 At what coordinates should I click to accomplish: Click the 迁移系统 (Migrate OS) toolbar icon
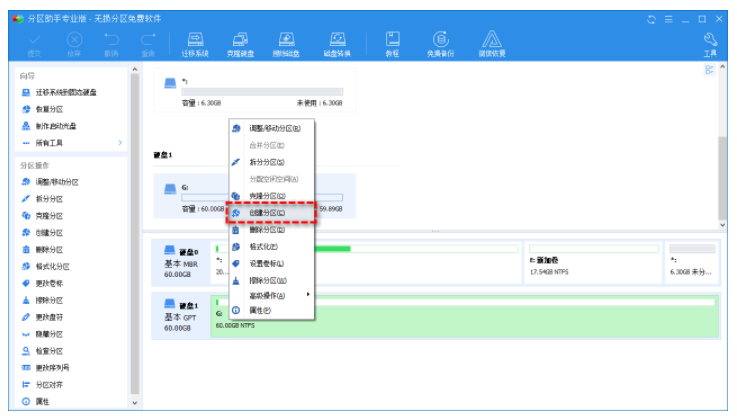click(197, 43)
